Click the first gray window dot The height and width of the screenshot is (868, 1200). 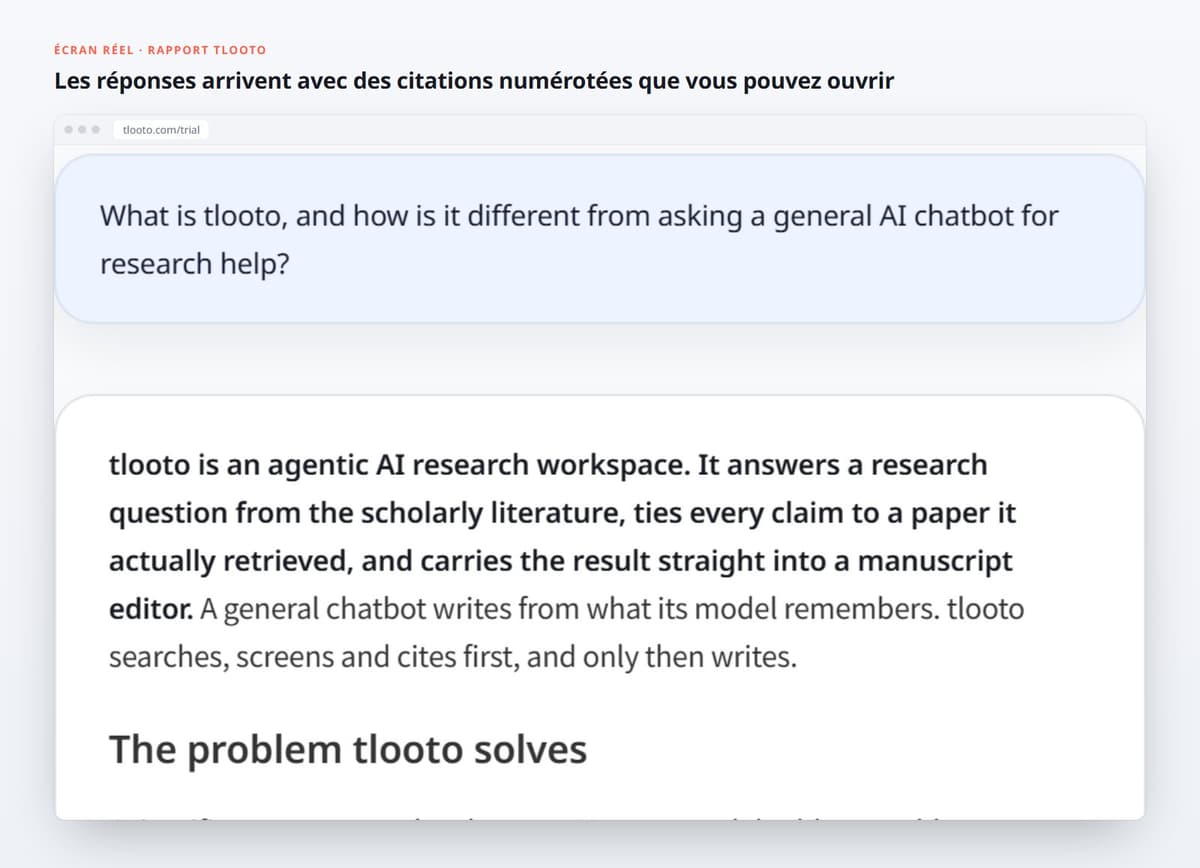68,130
